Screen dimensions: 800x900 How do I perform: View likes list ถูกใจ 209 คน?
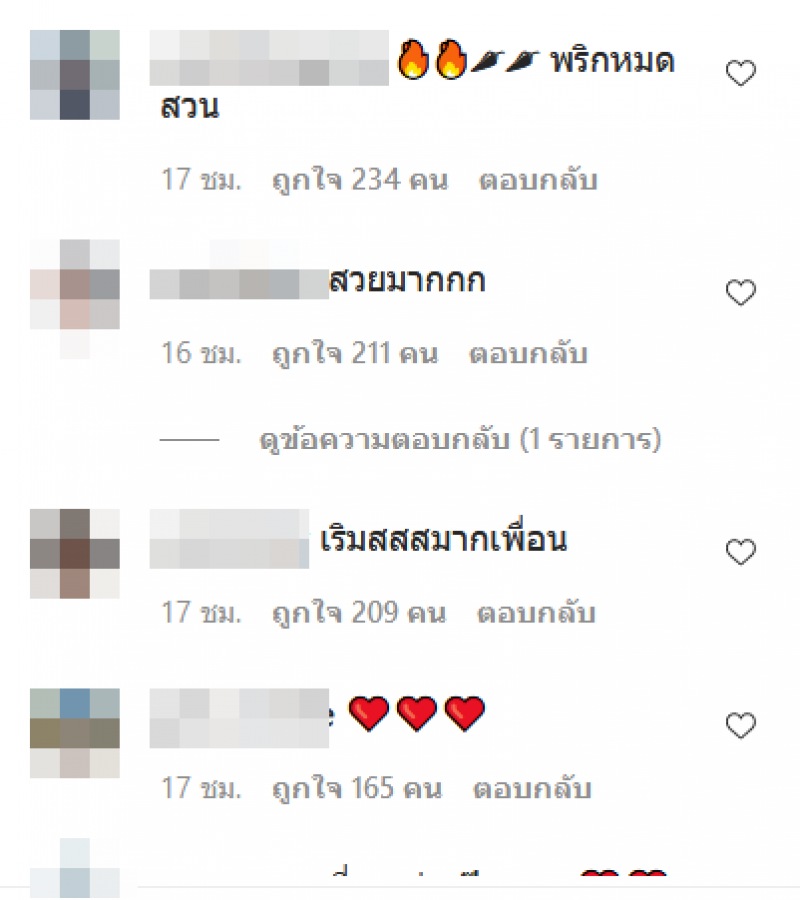[359, 612]
